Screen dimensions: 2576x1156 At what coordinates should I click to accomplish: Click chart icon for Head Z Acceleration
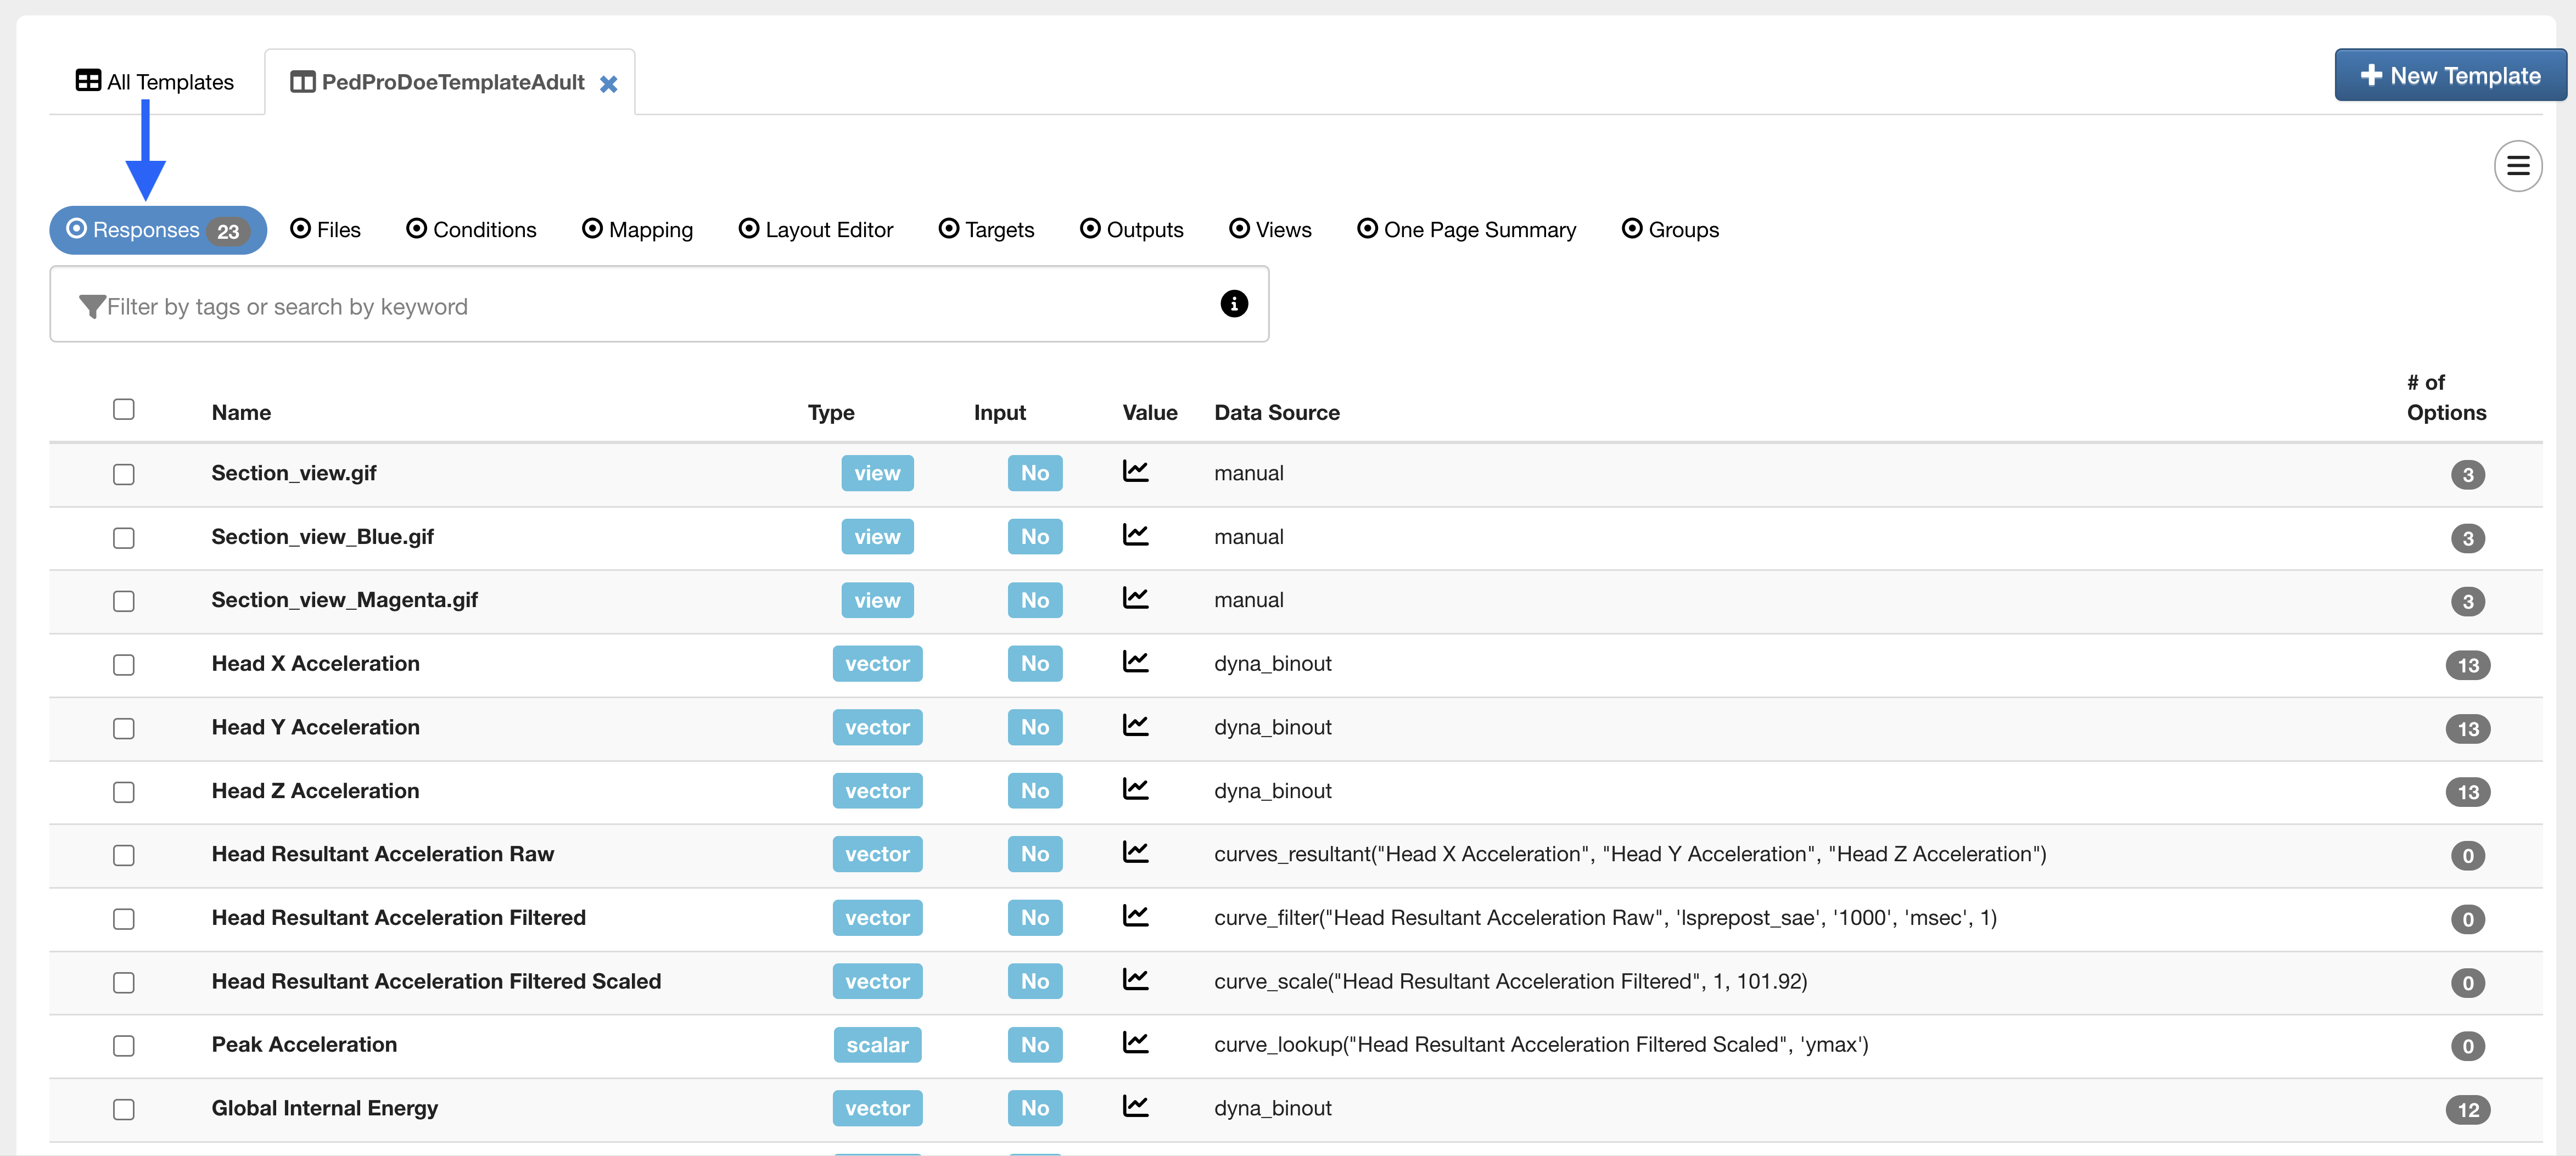(1135, 789)
